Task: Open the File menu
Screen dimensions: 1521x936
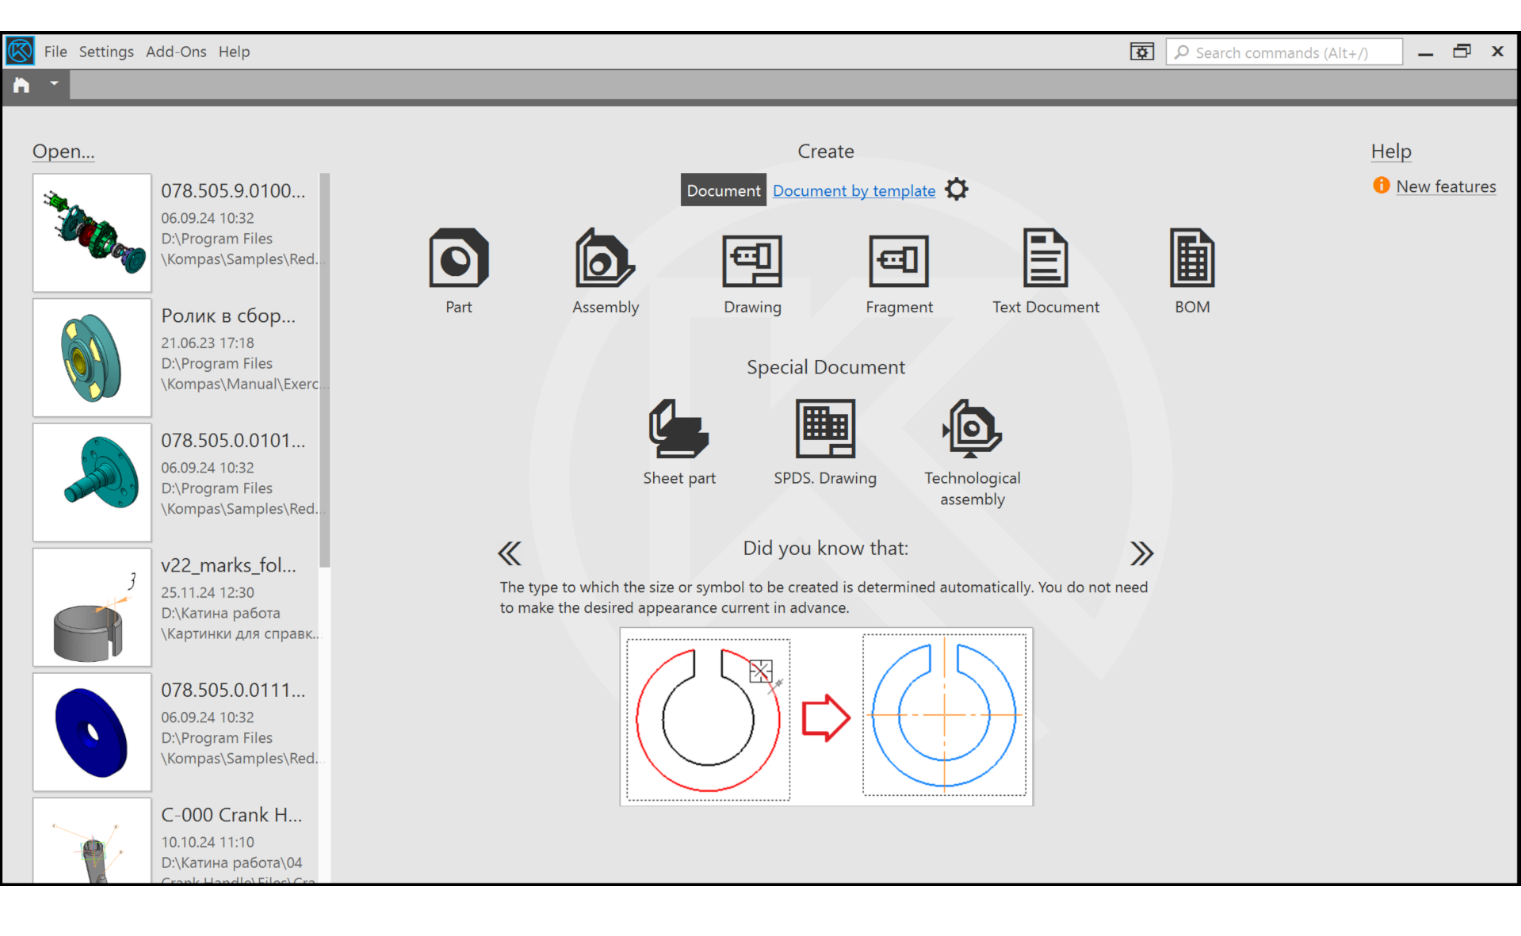Action: pos(55,52)
